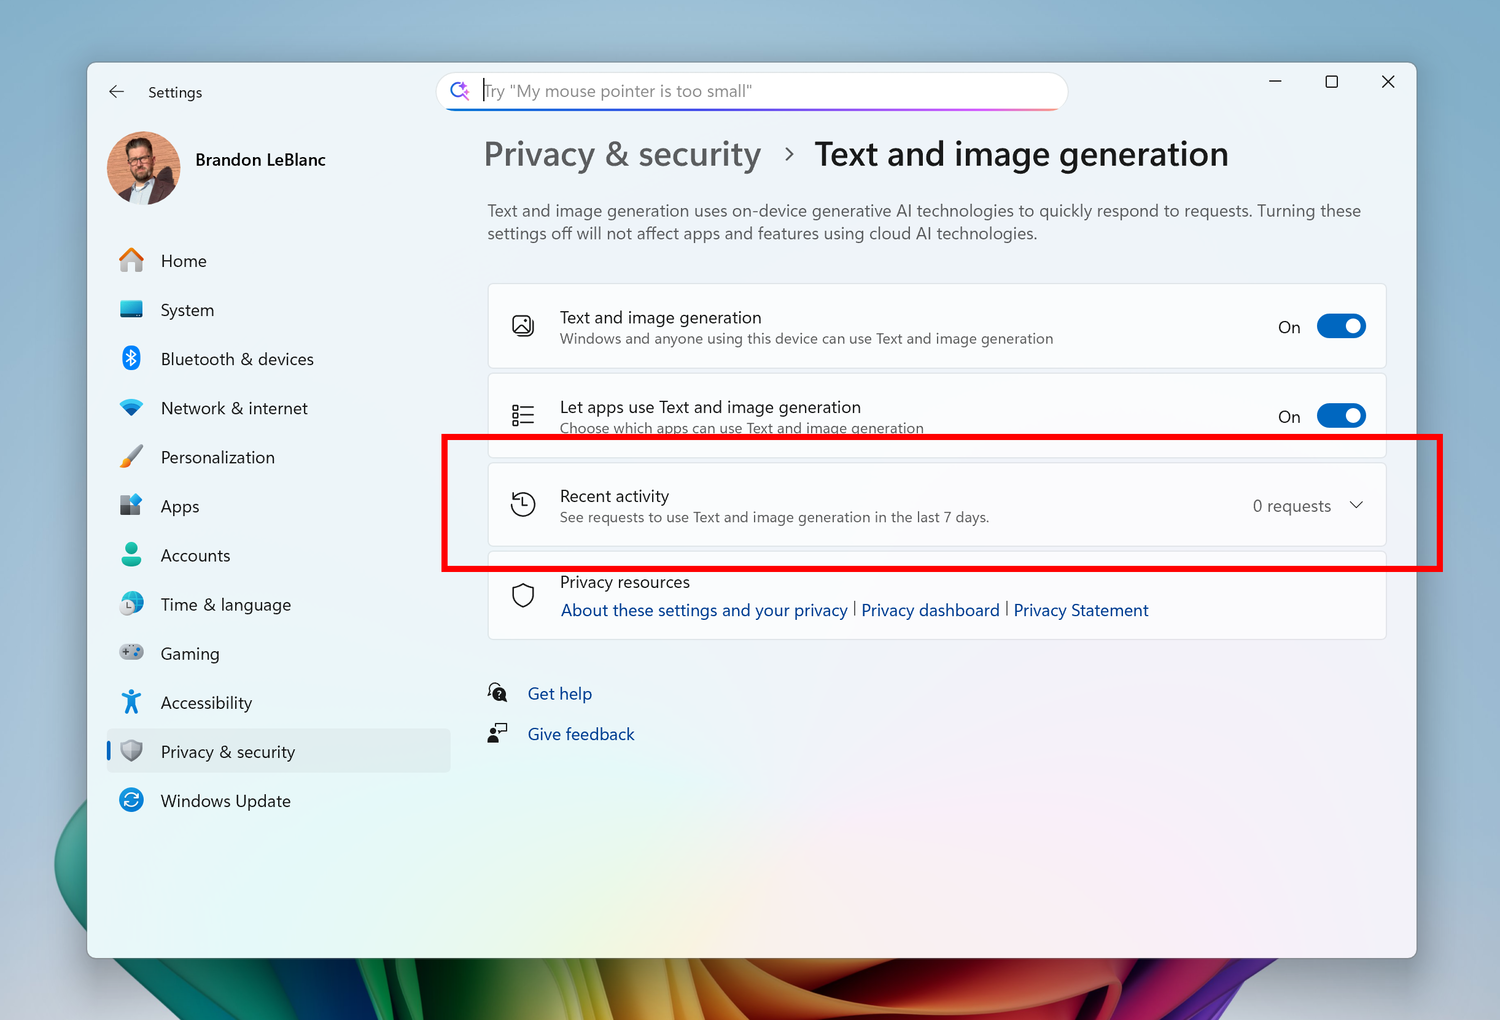
Task: Open Accounts settings from sidebar
Action: pyautogui.click(x=195, y=554)
